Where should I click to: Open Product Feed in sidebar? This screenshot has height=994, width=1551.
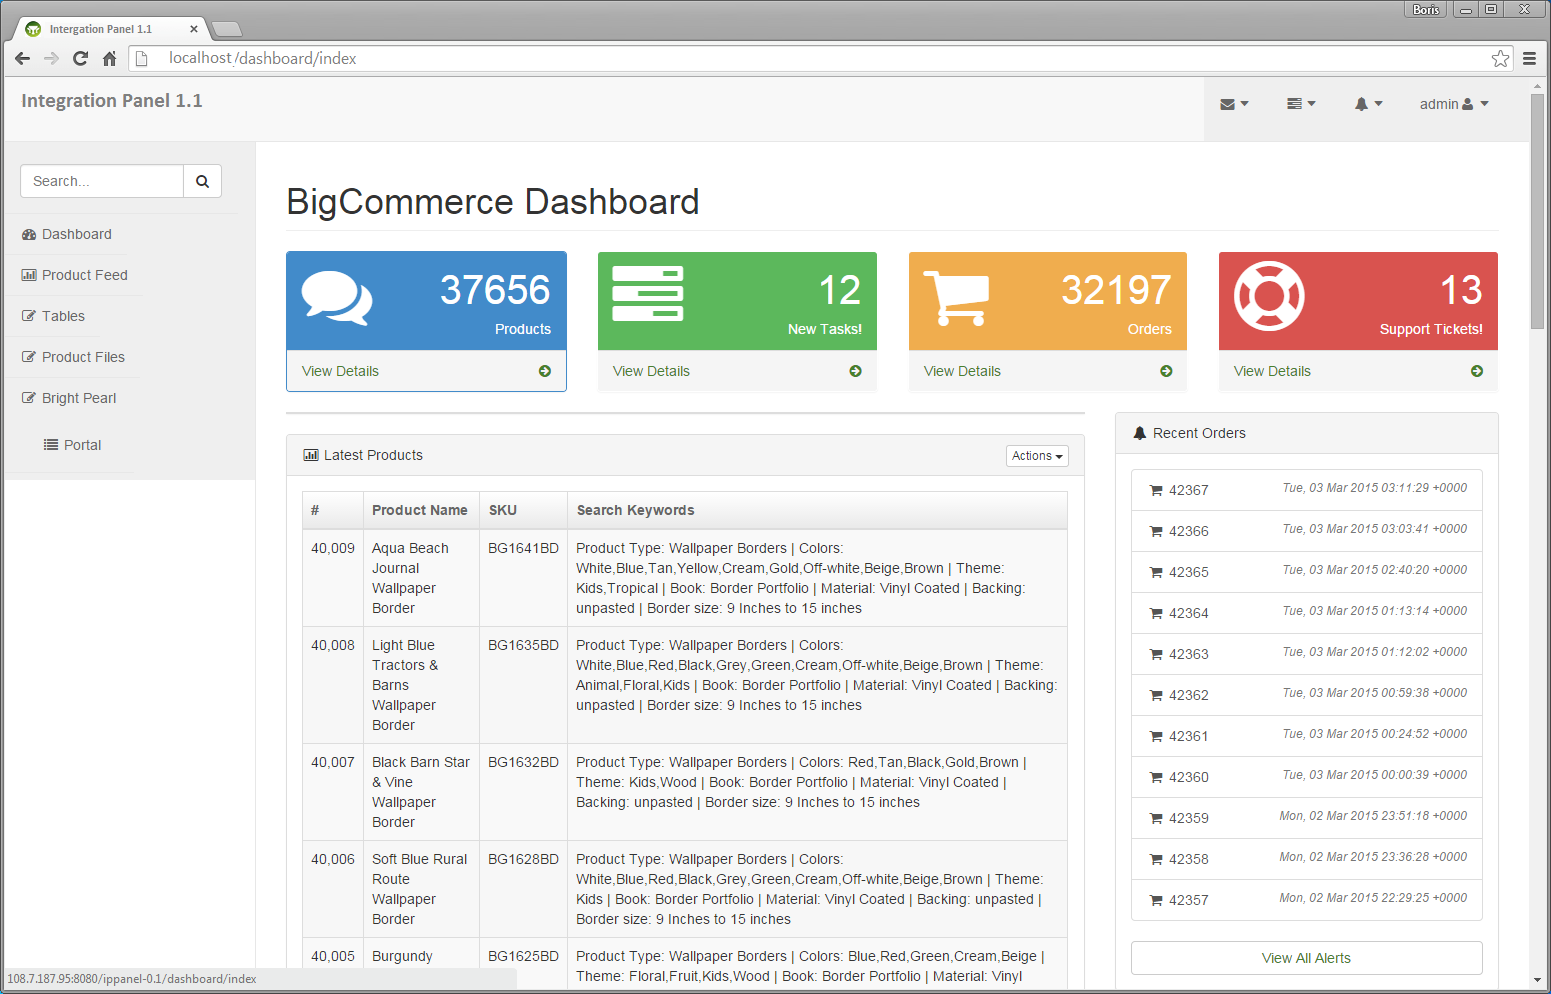(84, 275)
